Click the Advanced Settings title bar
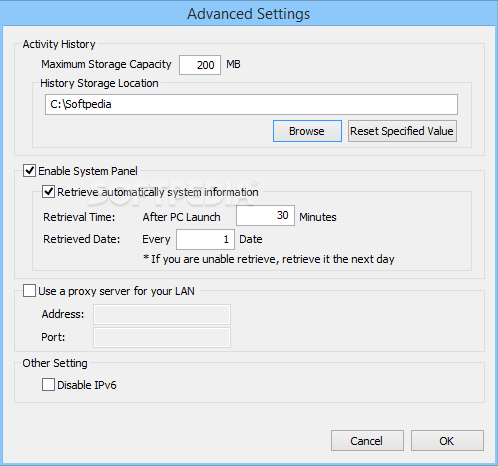The image size is (498, 466). click(x=249, y=13)
